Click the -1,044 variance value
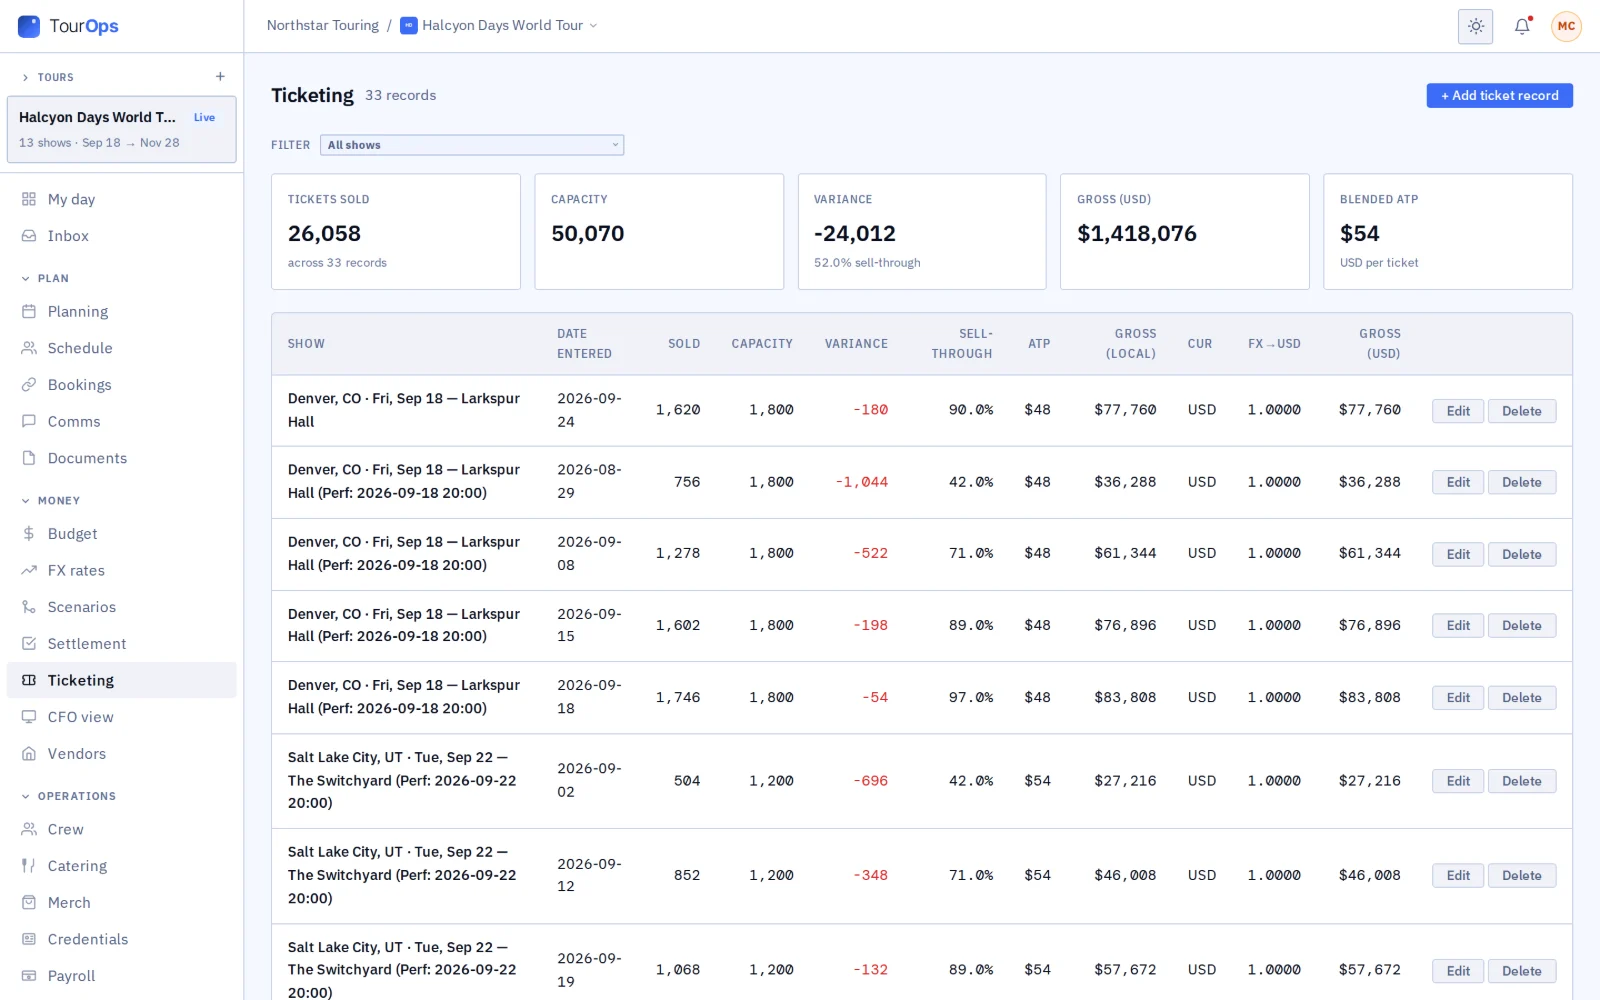The image size is (1600, 1000). (861, 482)
